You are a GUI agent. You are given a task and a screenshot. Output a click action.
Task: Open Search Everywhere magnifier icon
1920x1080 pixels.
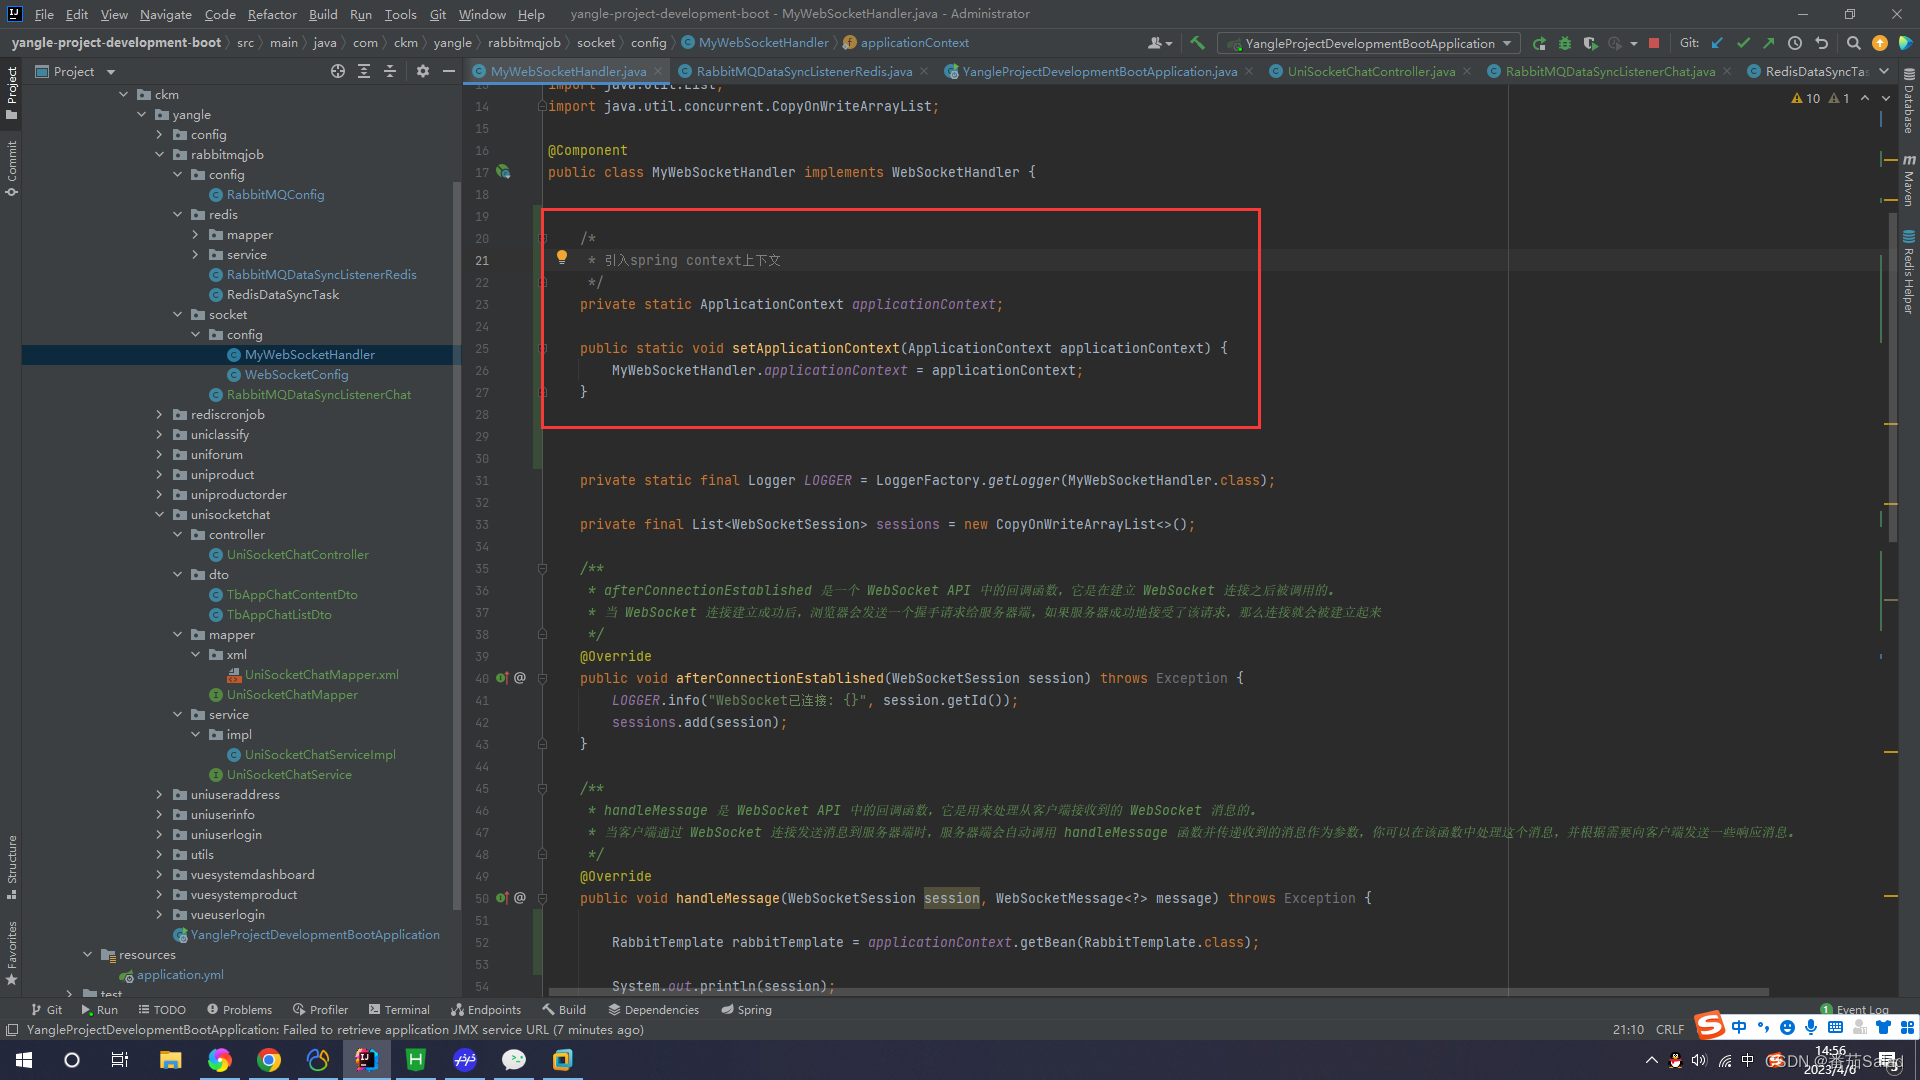(x=1853, y=43)
